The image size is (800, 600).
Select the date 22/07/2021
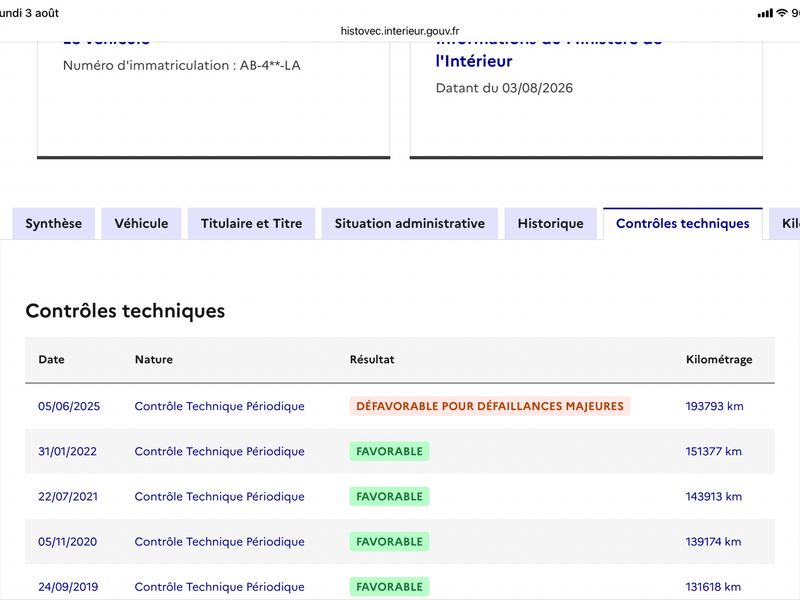pos(68,496)
